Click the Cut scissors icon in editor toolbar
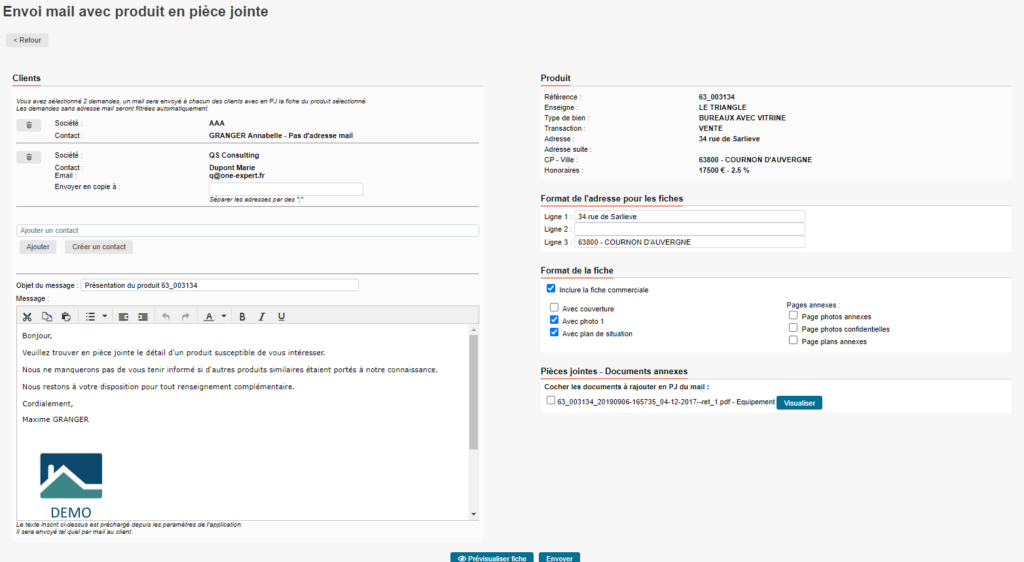Viewport: 1024px width, 562px height. click(27, 317)
